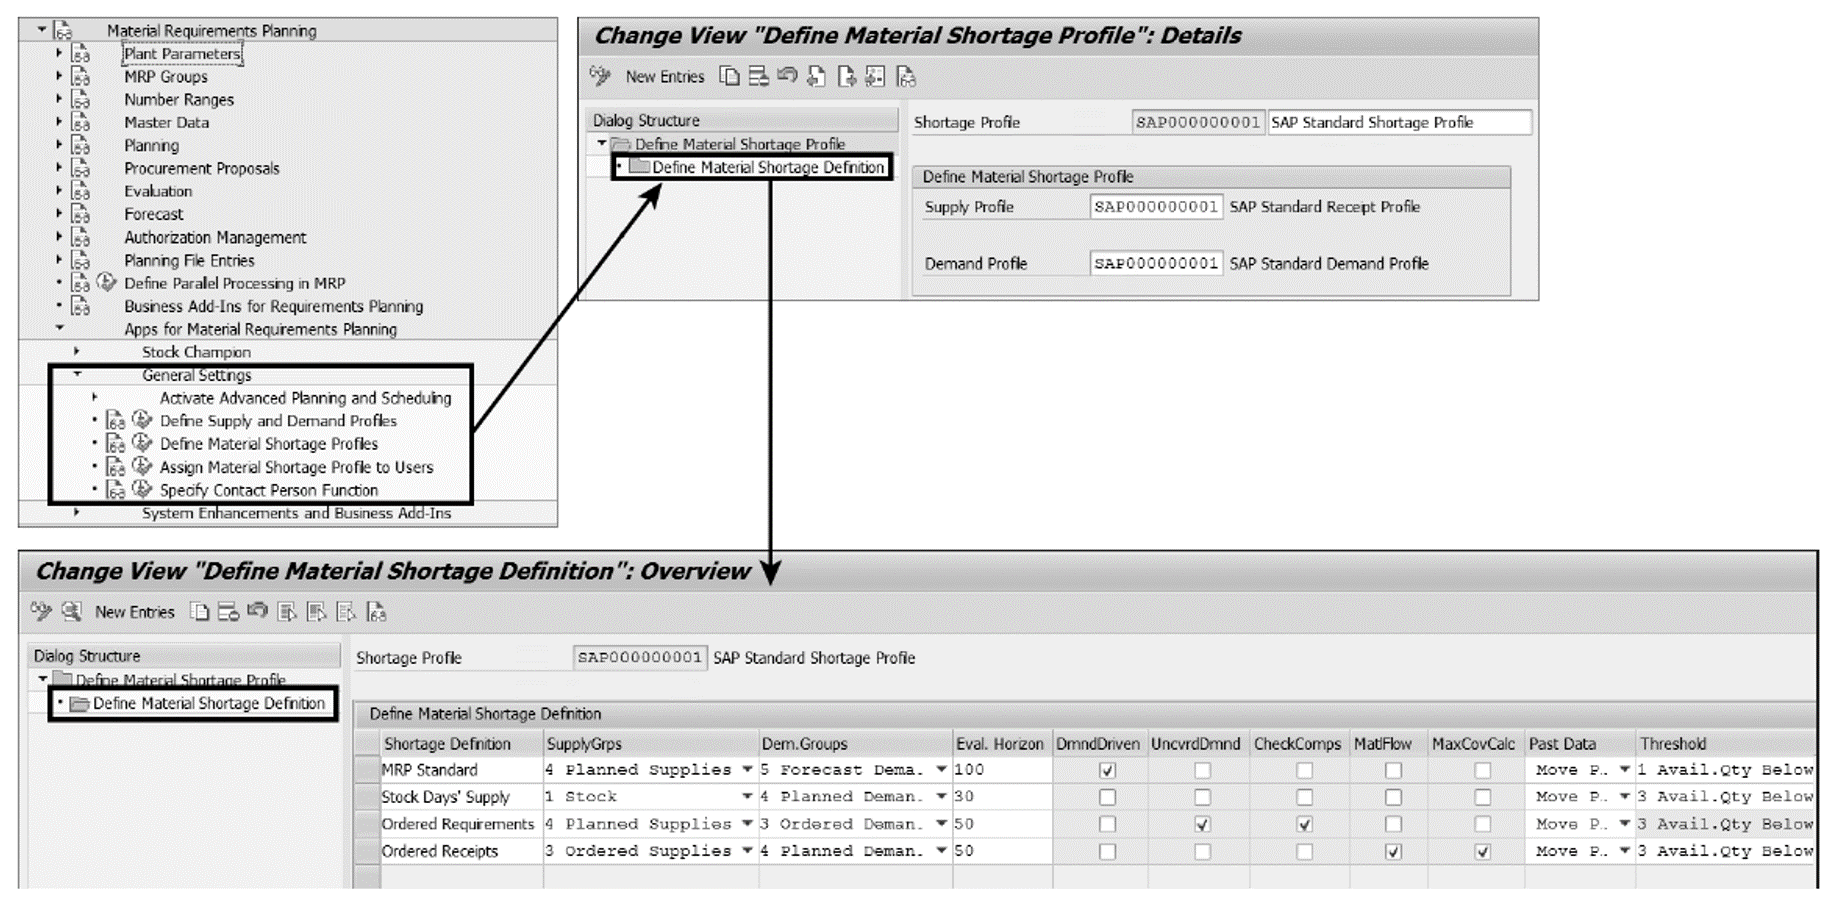The height and width of the screenshot is (905, 1835).
Task: Disable UncvrdDmnd checkbox for Ordered Requirements
Action: coord(1202,824)
